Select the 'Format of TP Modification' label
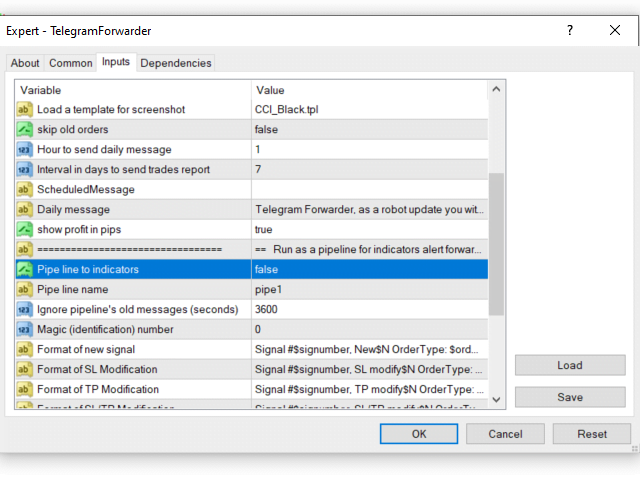 (98, 389)
